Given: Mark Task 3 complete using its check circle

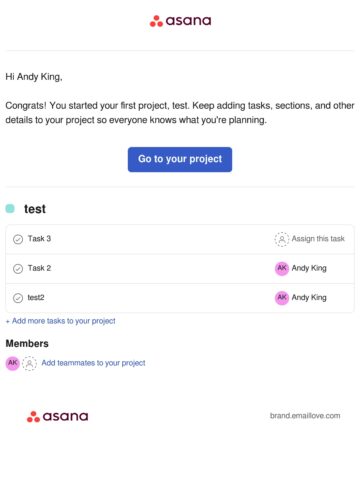Looking at the screenshot, I should (x=18, y=239).
